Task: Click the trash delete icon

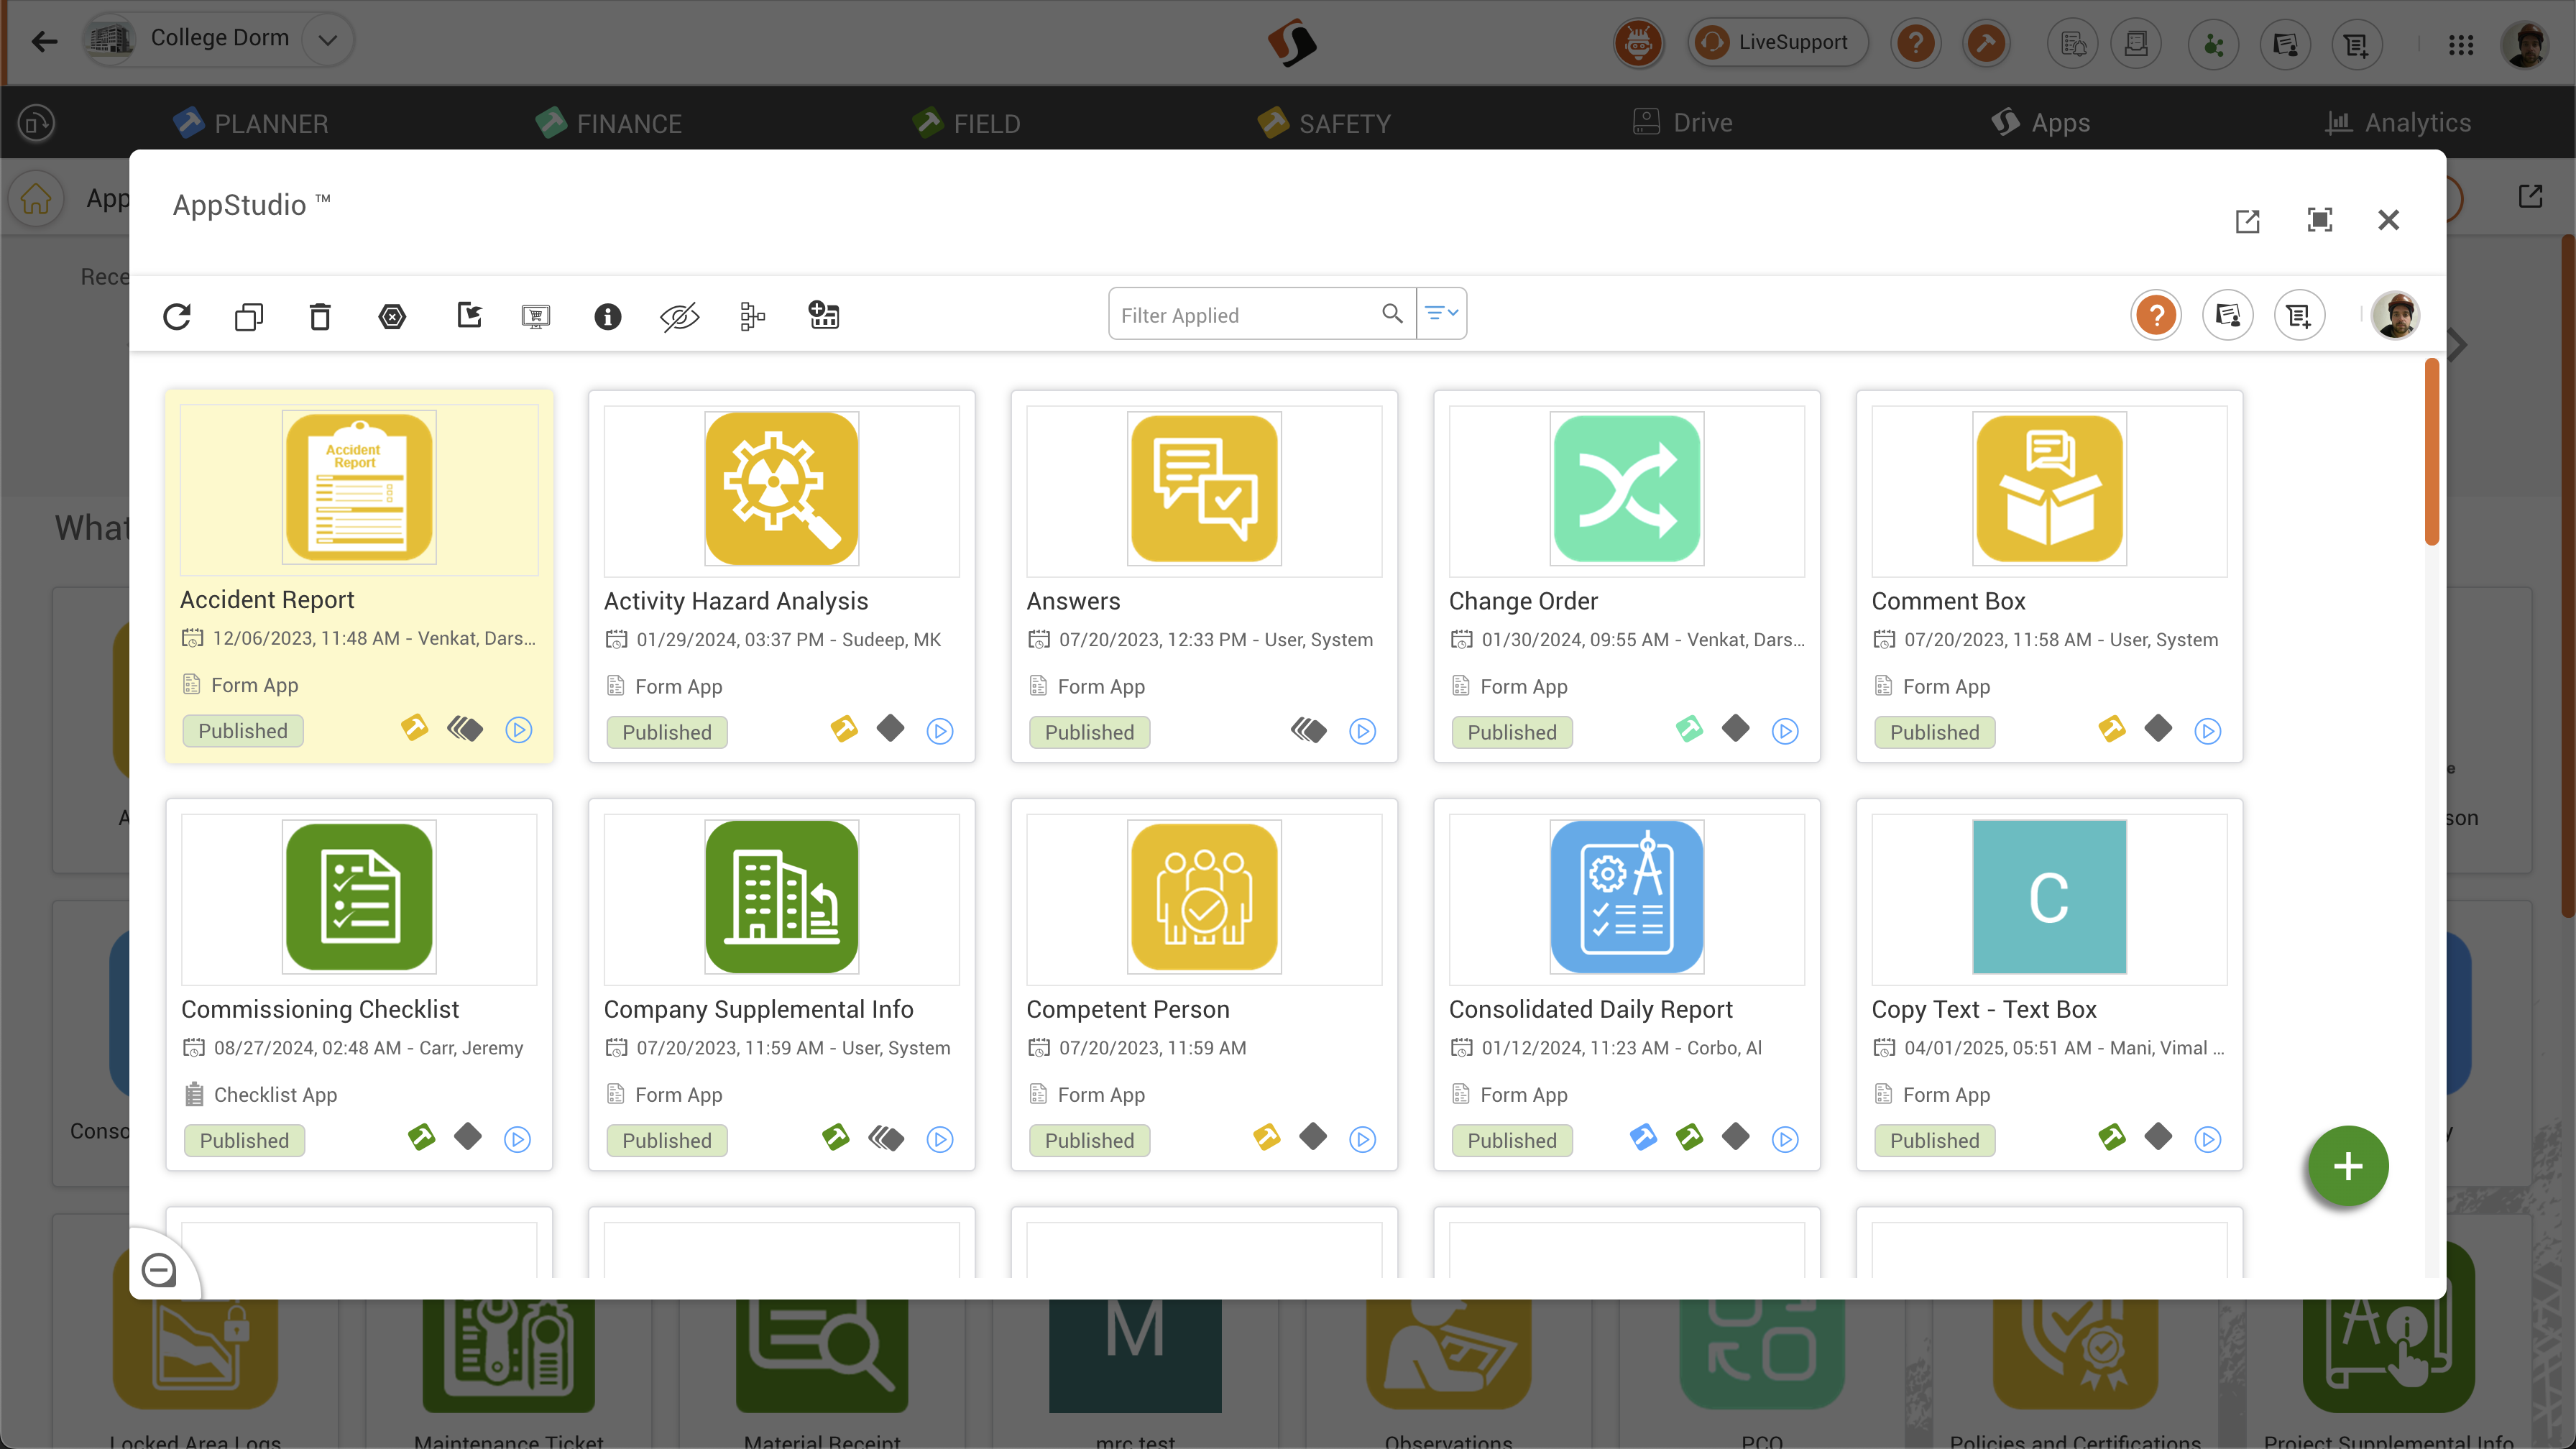Action: 320,316
